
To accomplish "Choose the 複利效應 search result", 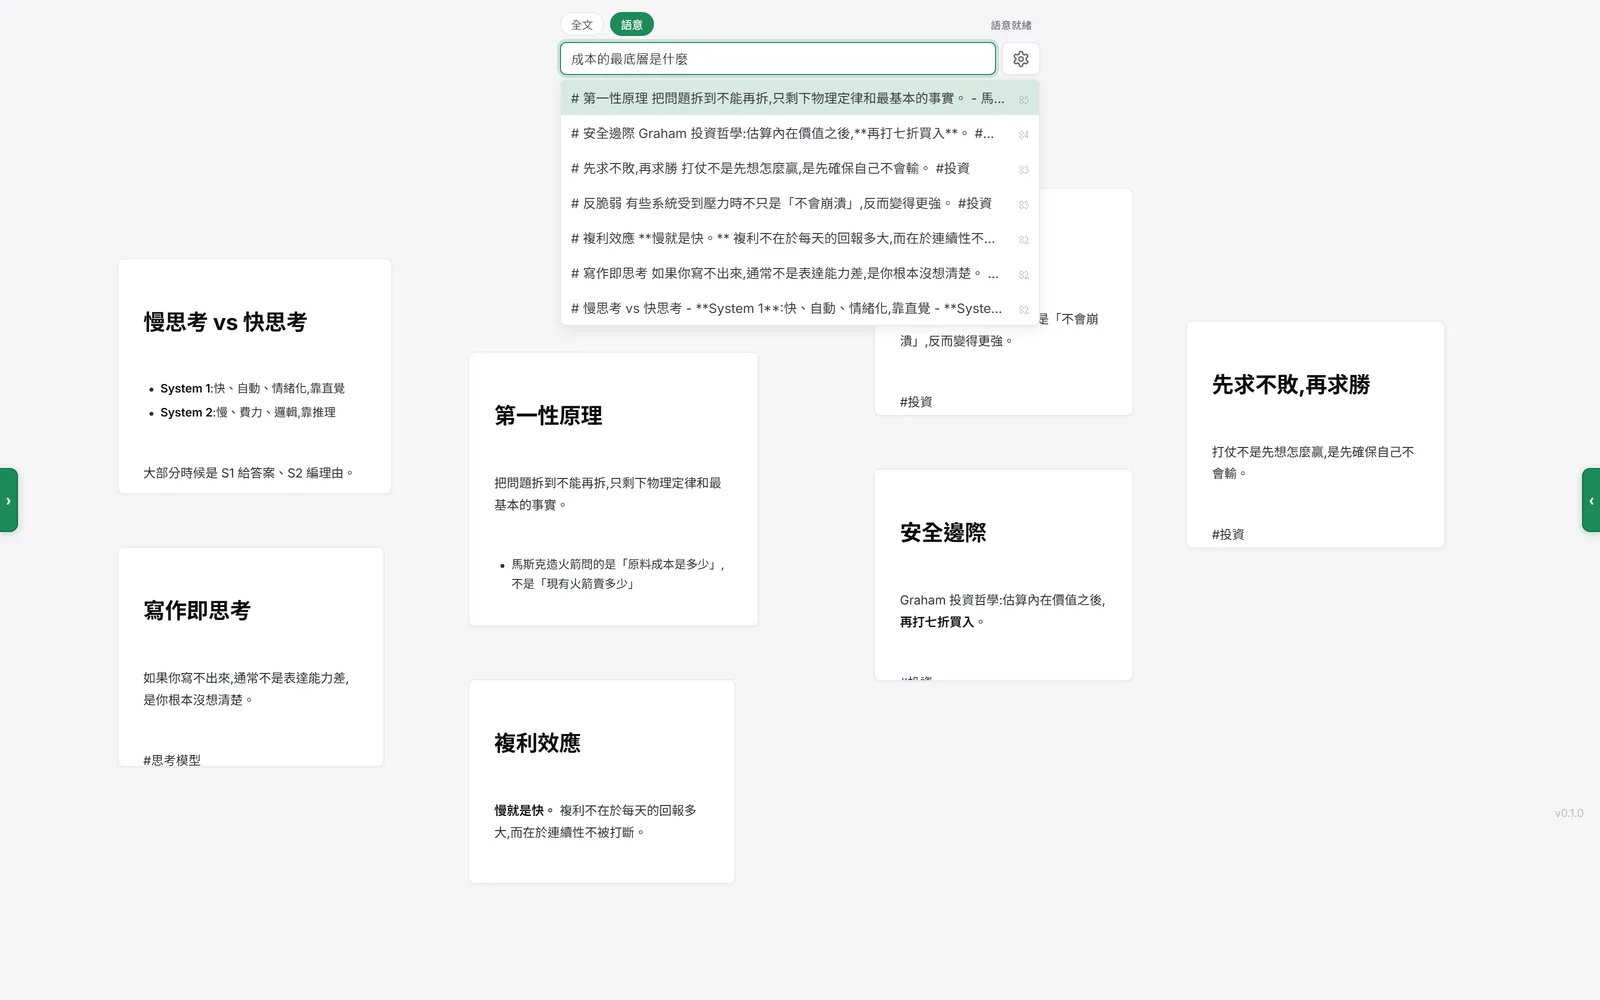I will [800, 238].
